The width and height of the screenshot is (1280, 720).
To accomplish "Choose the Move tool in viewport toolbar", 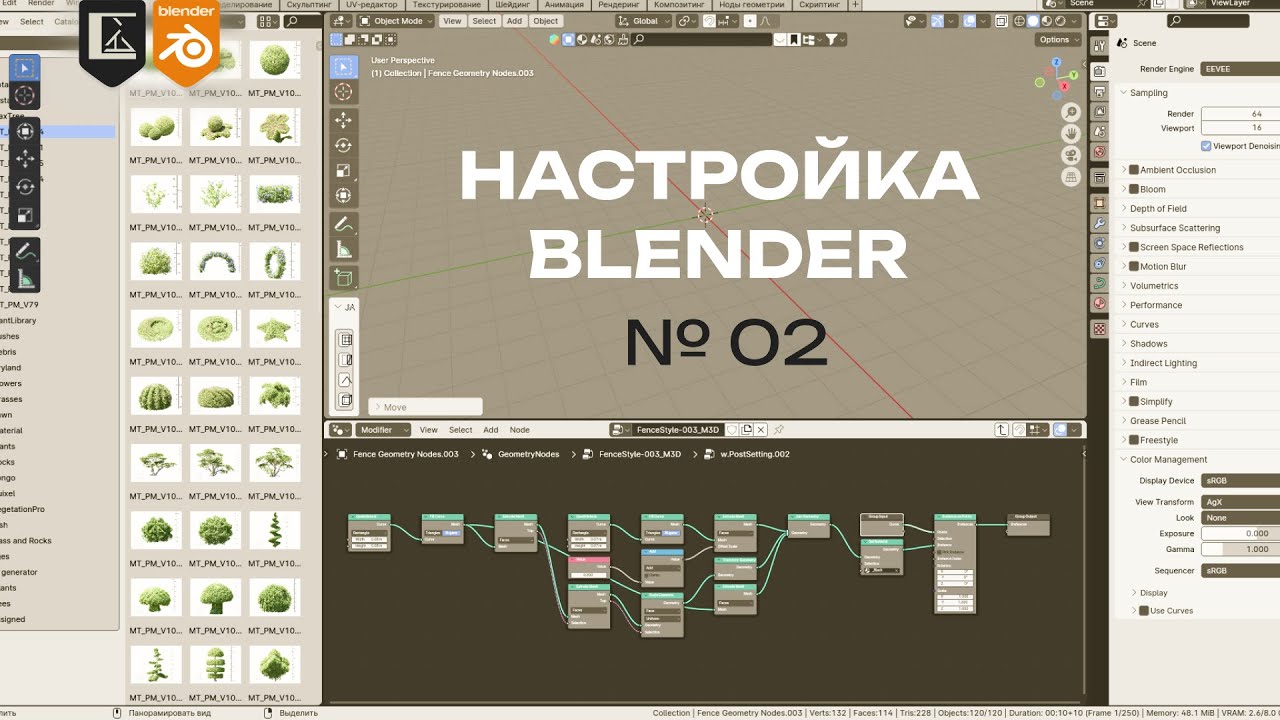I will pyautogui.click(x=343, y=120).
